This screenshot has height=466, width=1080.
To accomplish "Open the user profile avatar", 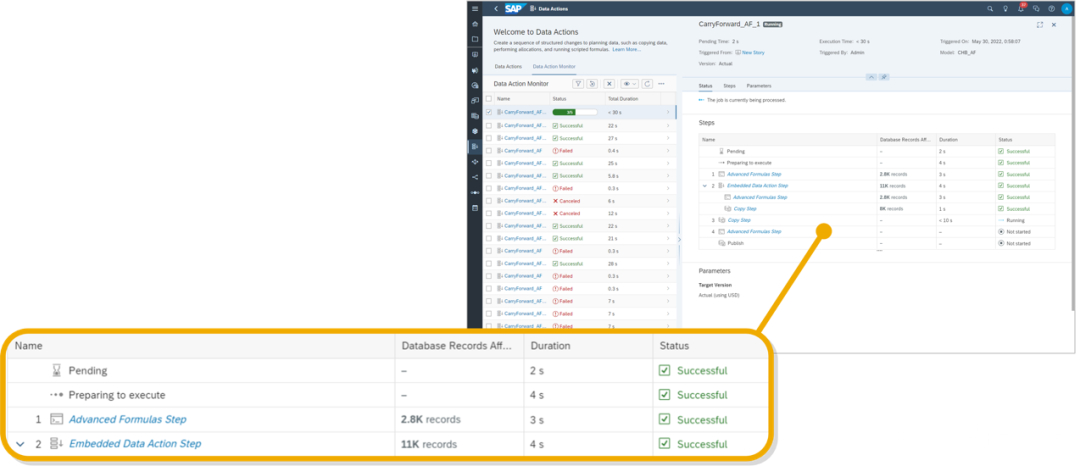I will (x=1067, y=9).
